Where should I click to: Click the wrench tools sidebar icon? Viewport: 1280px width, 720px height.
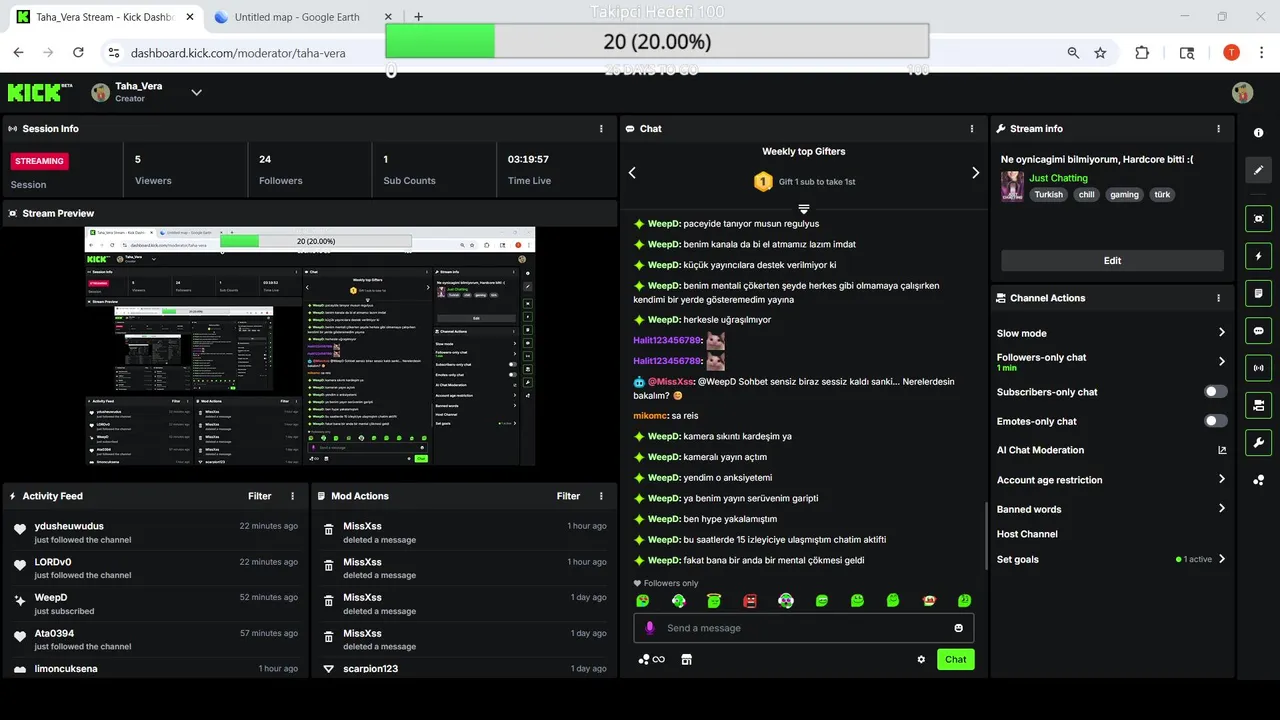[x=1258, y=443]
